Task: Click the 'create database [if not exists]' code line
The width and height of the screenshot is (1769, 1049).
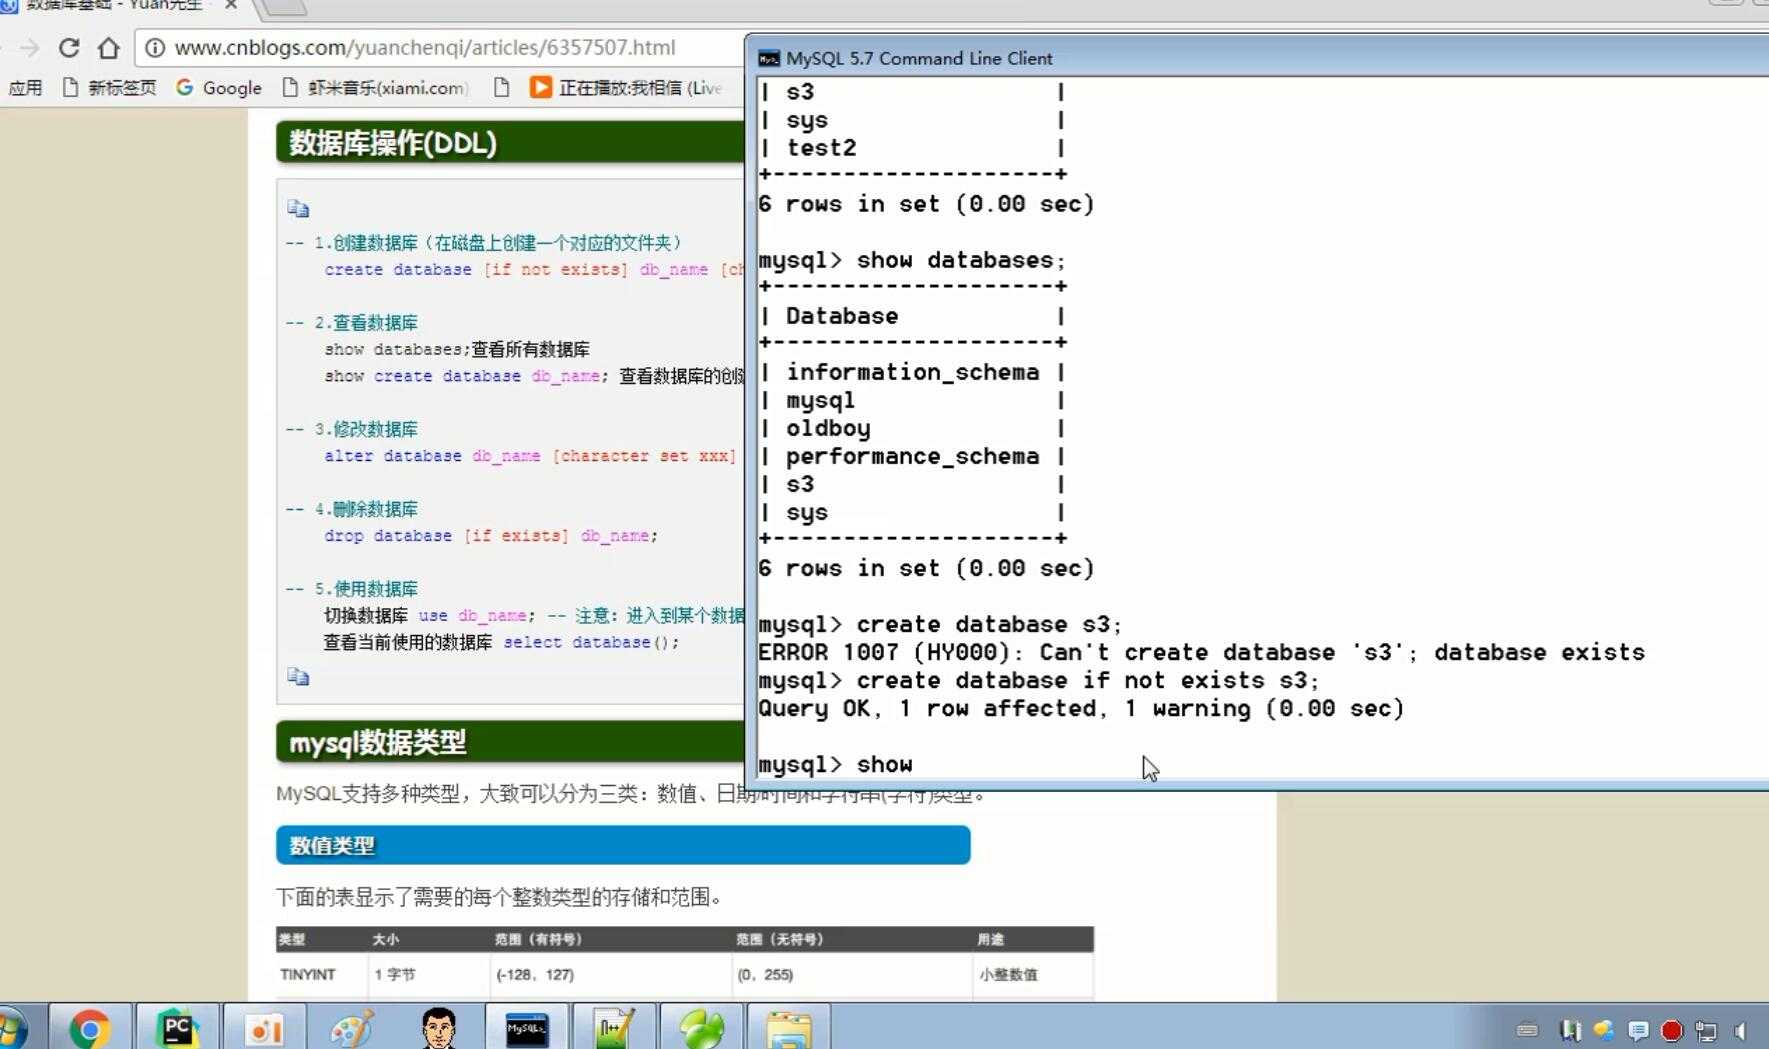Action: pos(533,270)
